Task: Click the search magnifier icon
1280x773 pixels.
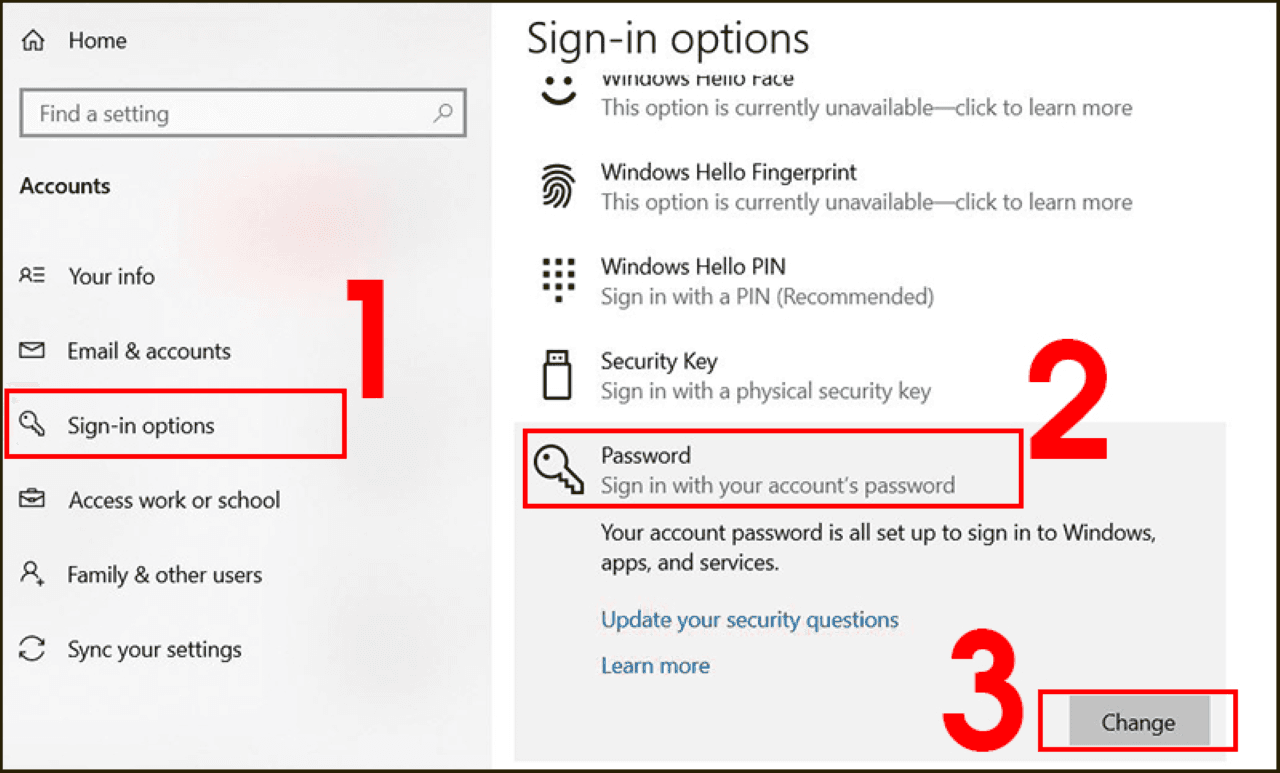Action: tap(443, 114)
